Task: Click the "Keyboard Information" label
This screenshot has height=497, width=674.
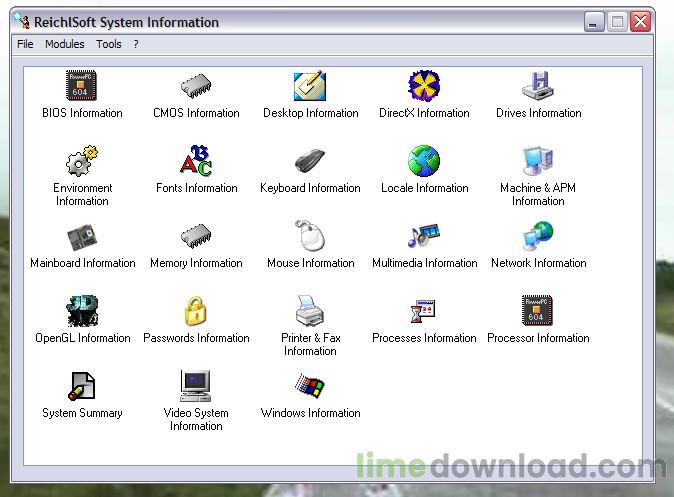Action: (x=310, y=188)
